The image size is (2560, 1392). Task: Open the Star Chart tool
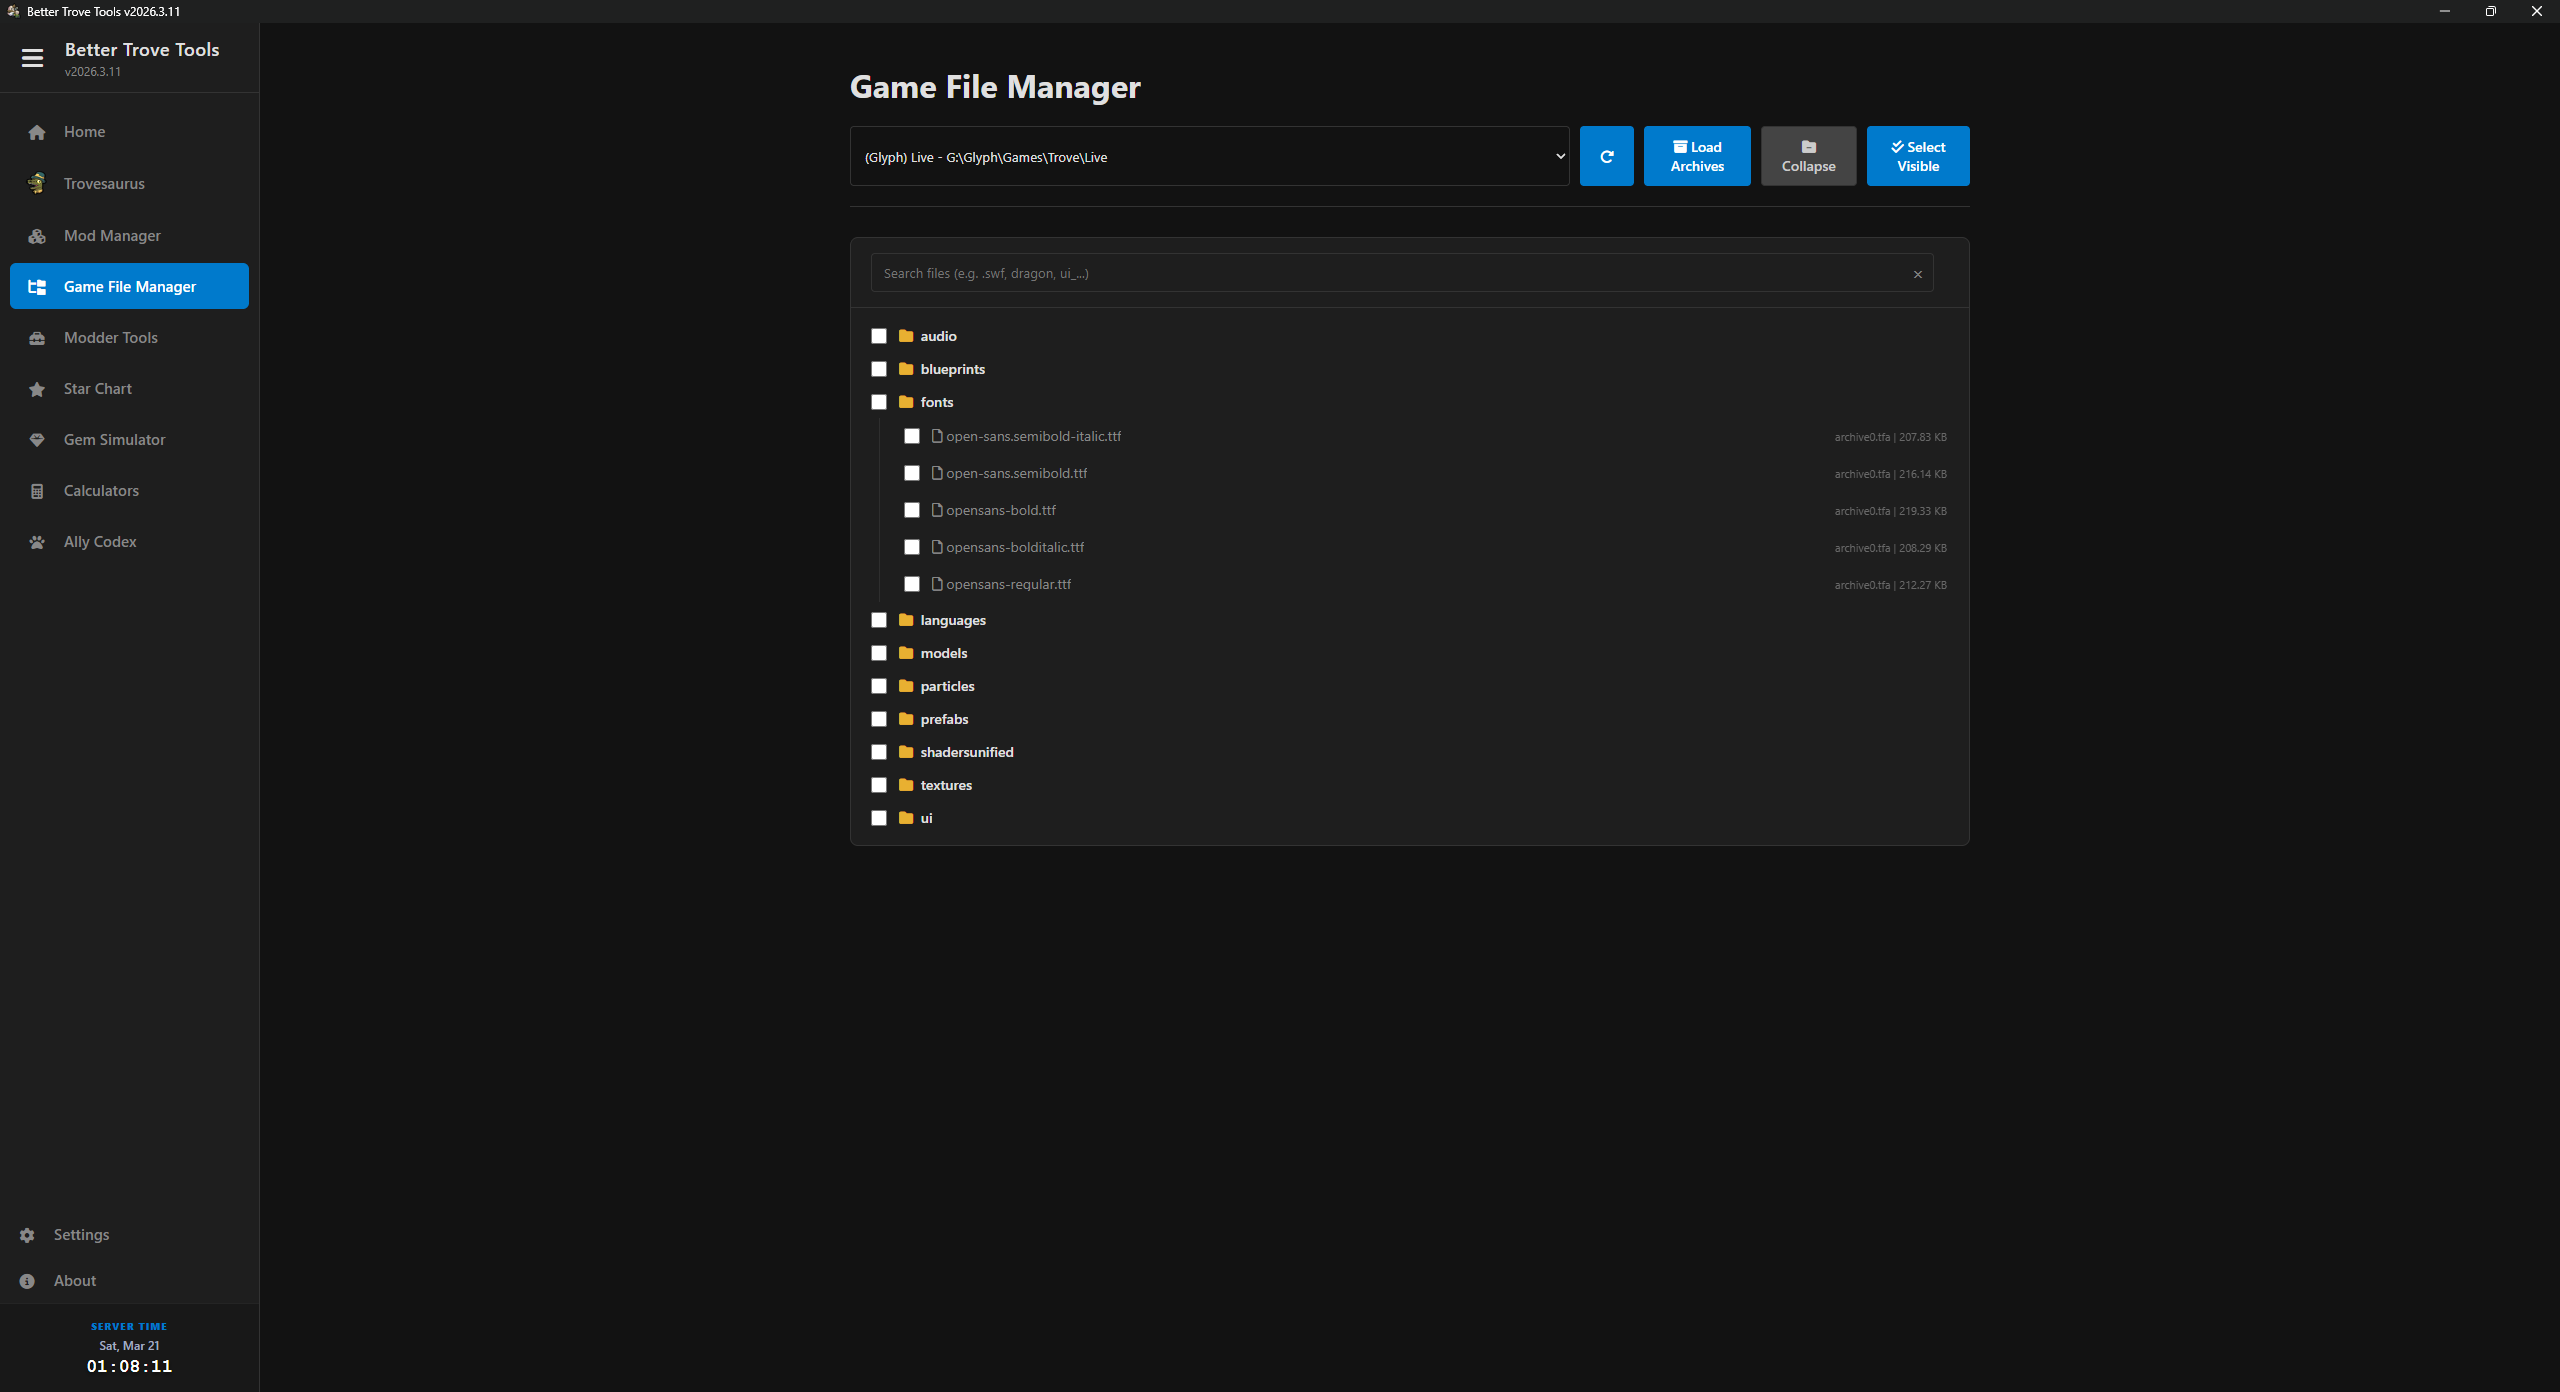click(x=97, y=389)
